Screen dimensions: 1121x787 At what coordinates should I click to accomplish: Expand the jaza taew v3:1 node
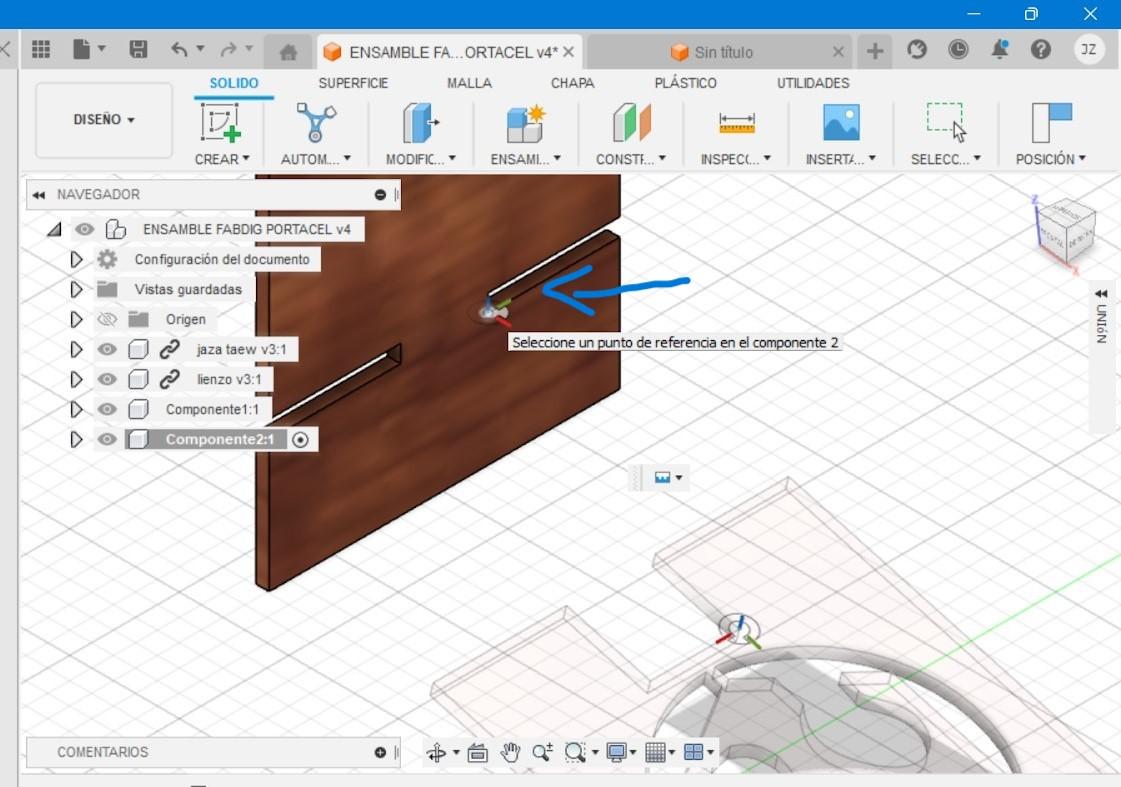click(x=76, y=350)
